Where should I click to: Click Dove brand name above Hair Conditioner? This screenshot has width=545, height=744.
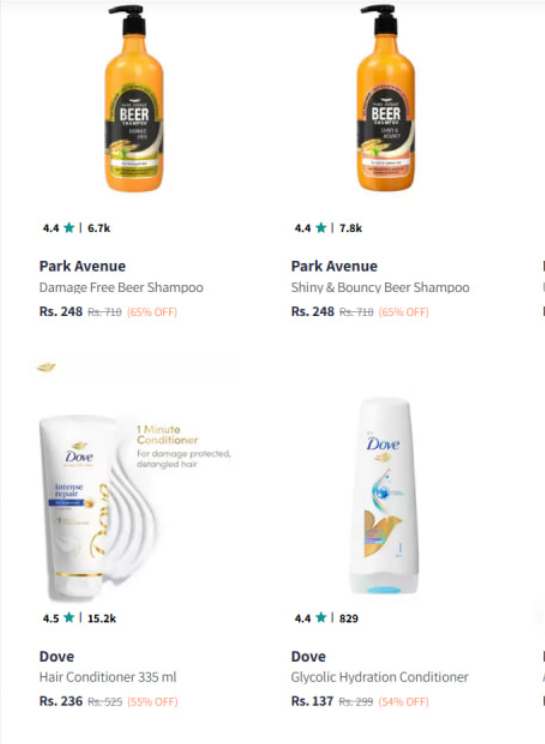pyautogui.click(x=57, y=657)
